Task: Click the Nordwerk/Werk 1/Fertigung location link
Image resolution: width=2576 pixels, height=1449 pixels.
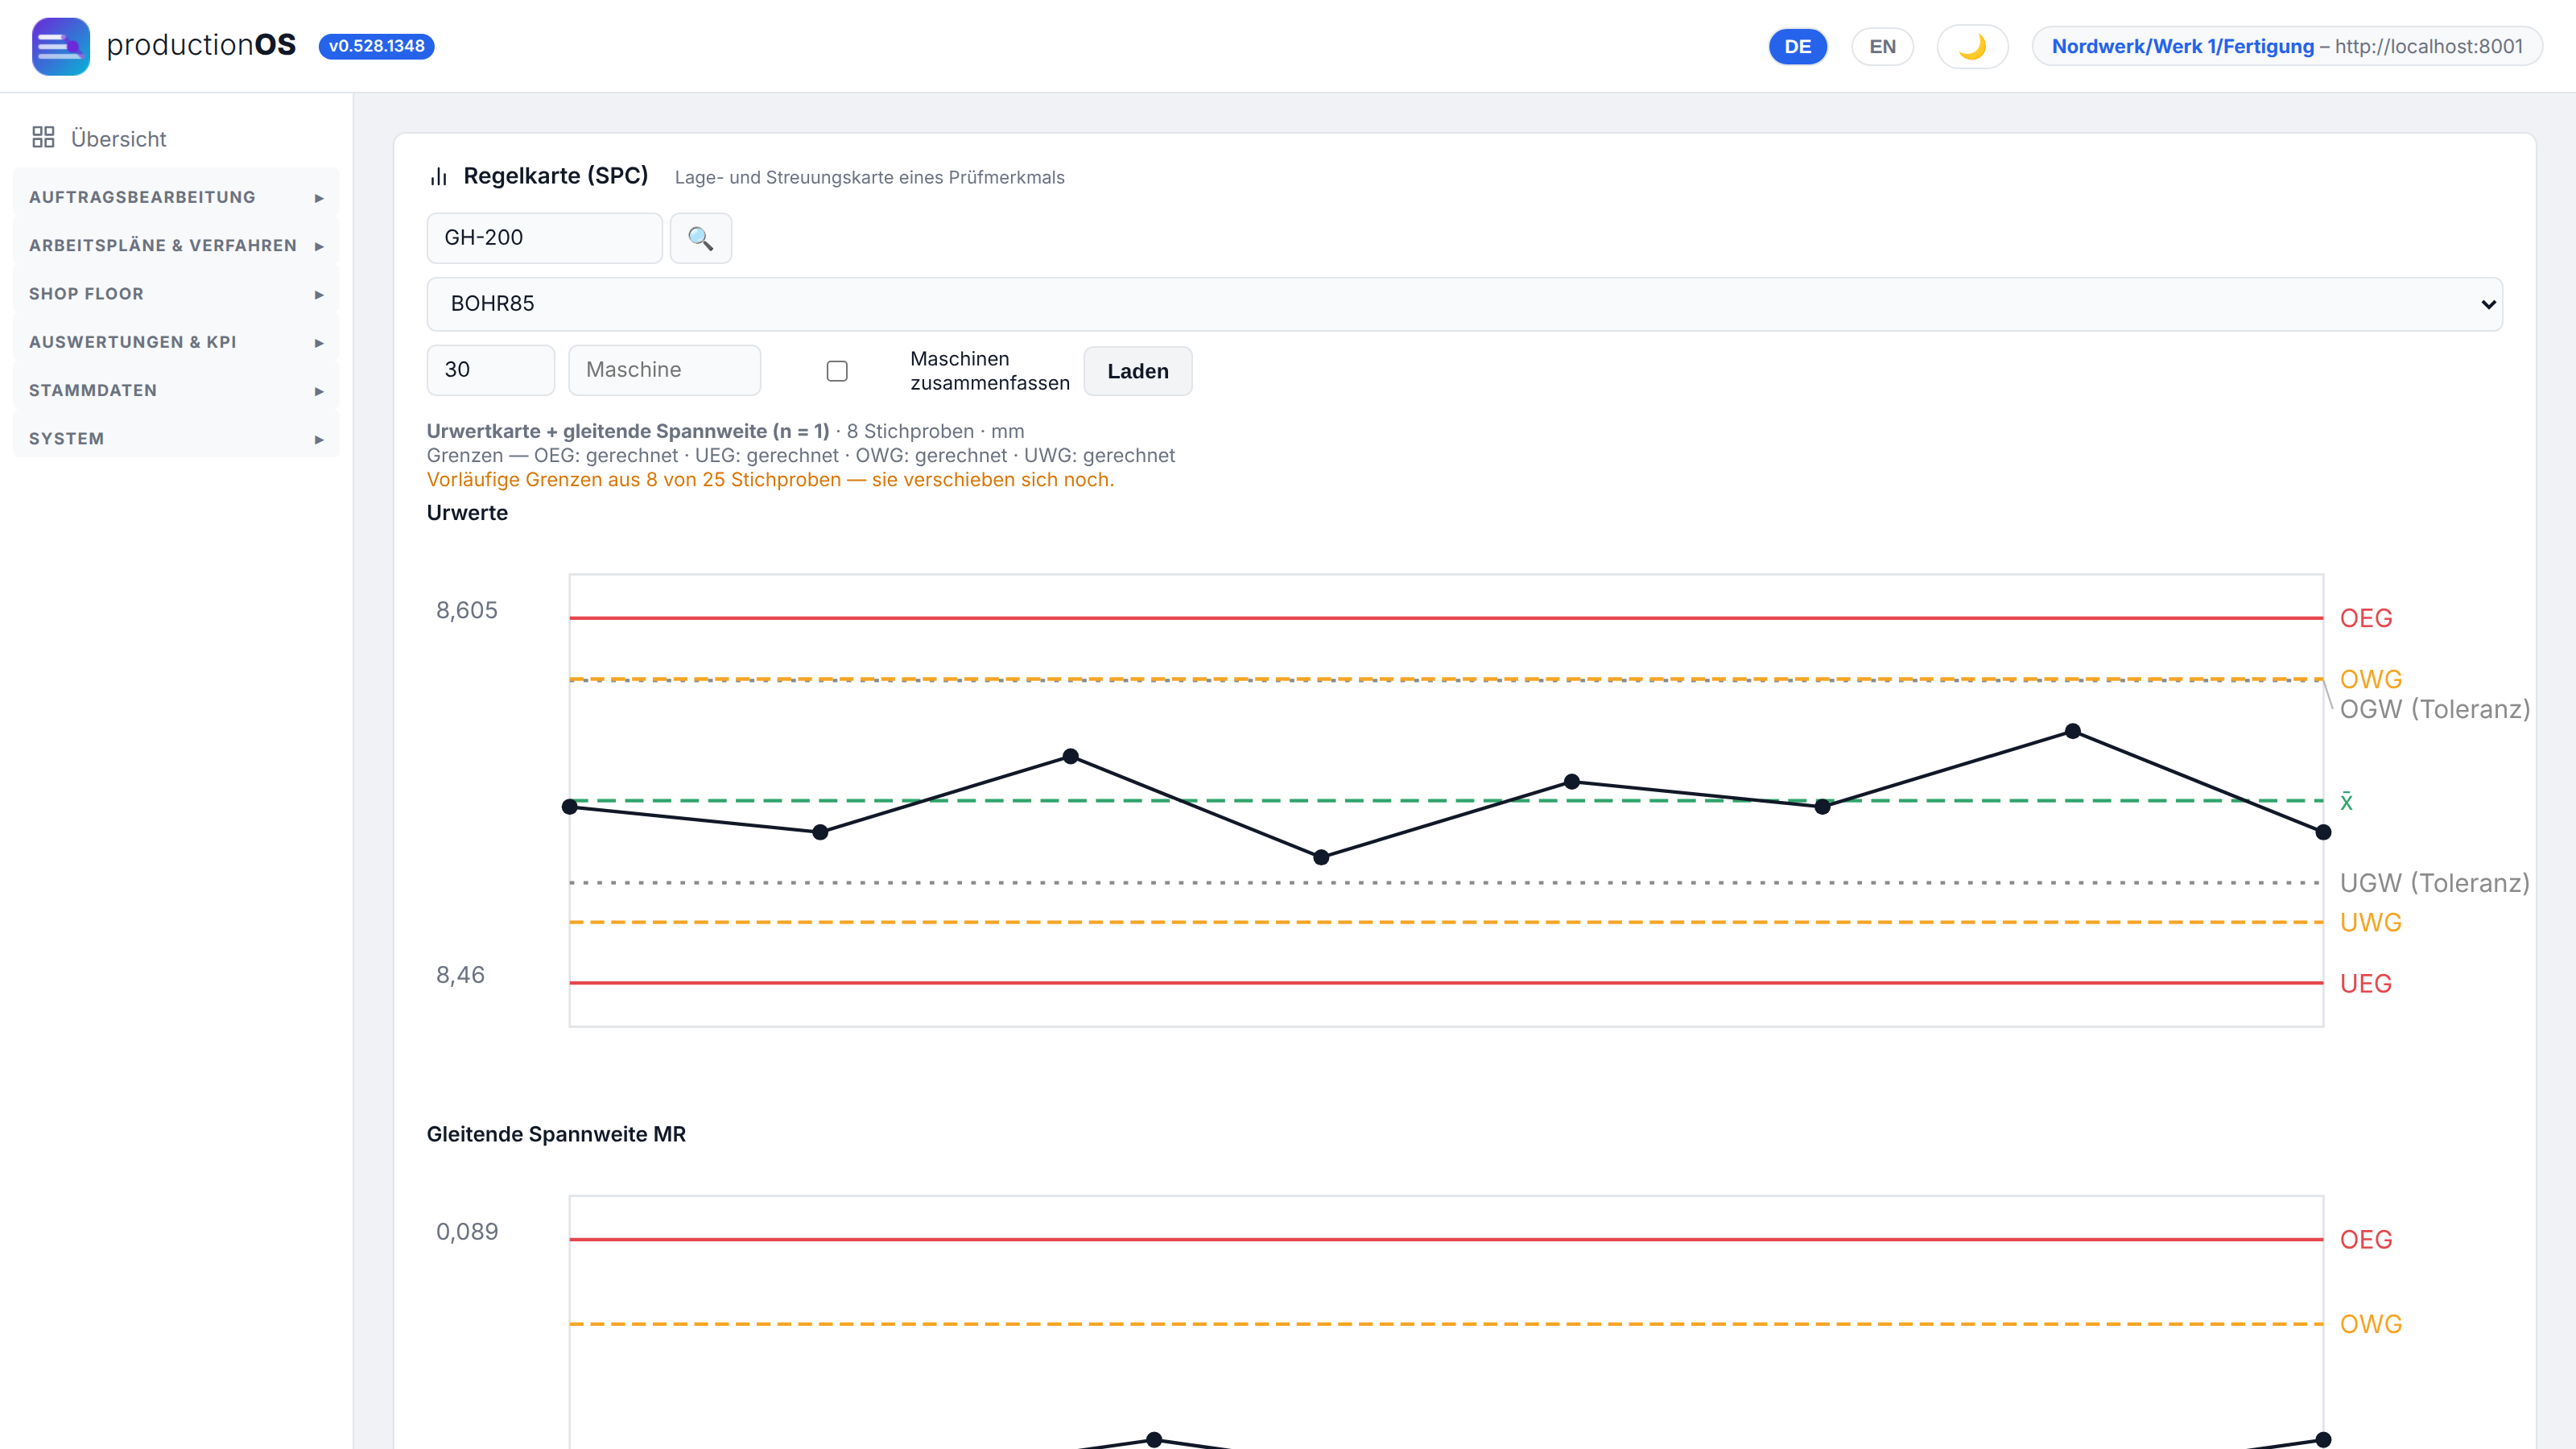Action: pos(2182,47)
